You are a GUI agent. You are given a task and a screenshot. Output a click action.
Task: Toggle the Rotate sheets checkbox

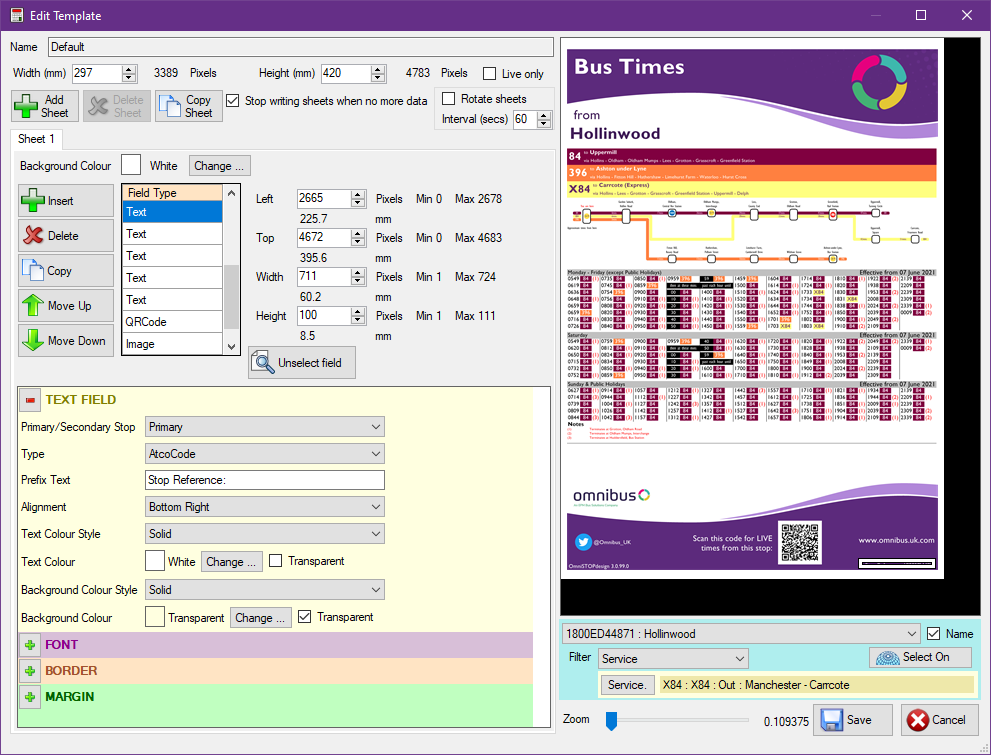pyautogui.click(x=449, y=98)
